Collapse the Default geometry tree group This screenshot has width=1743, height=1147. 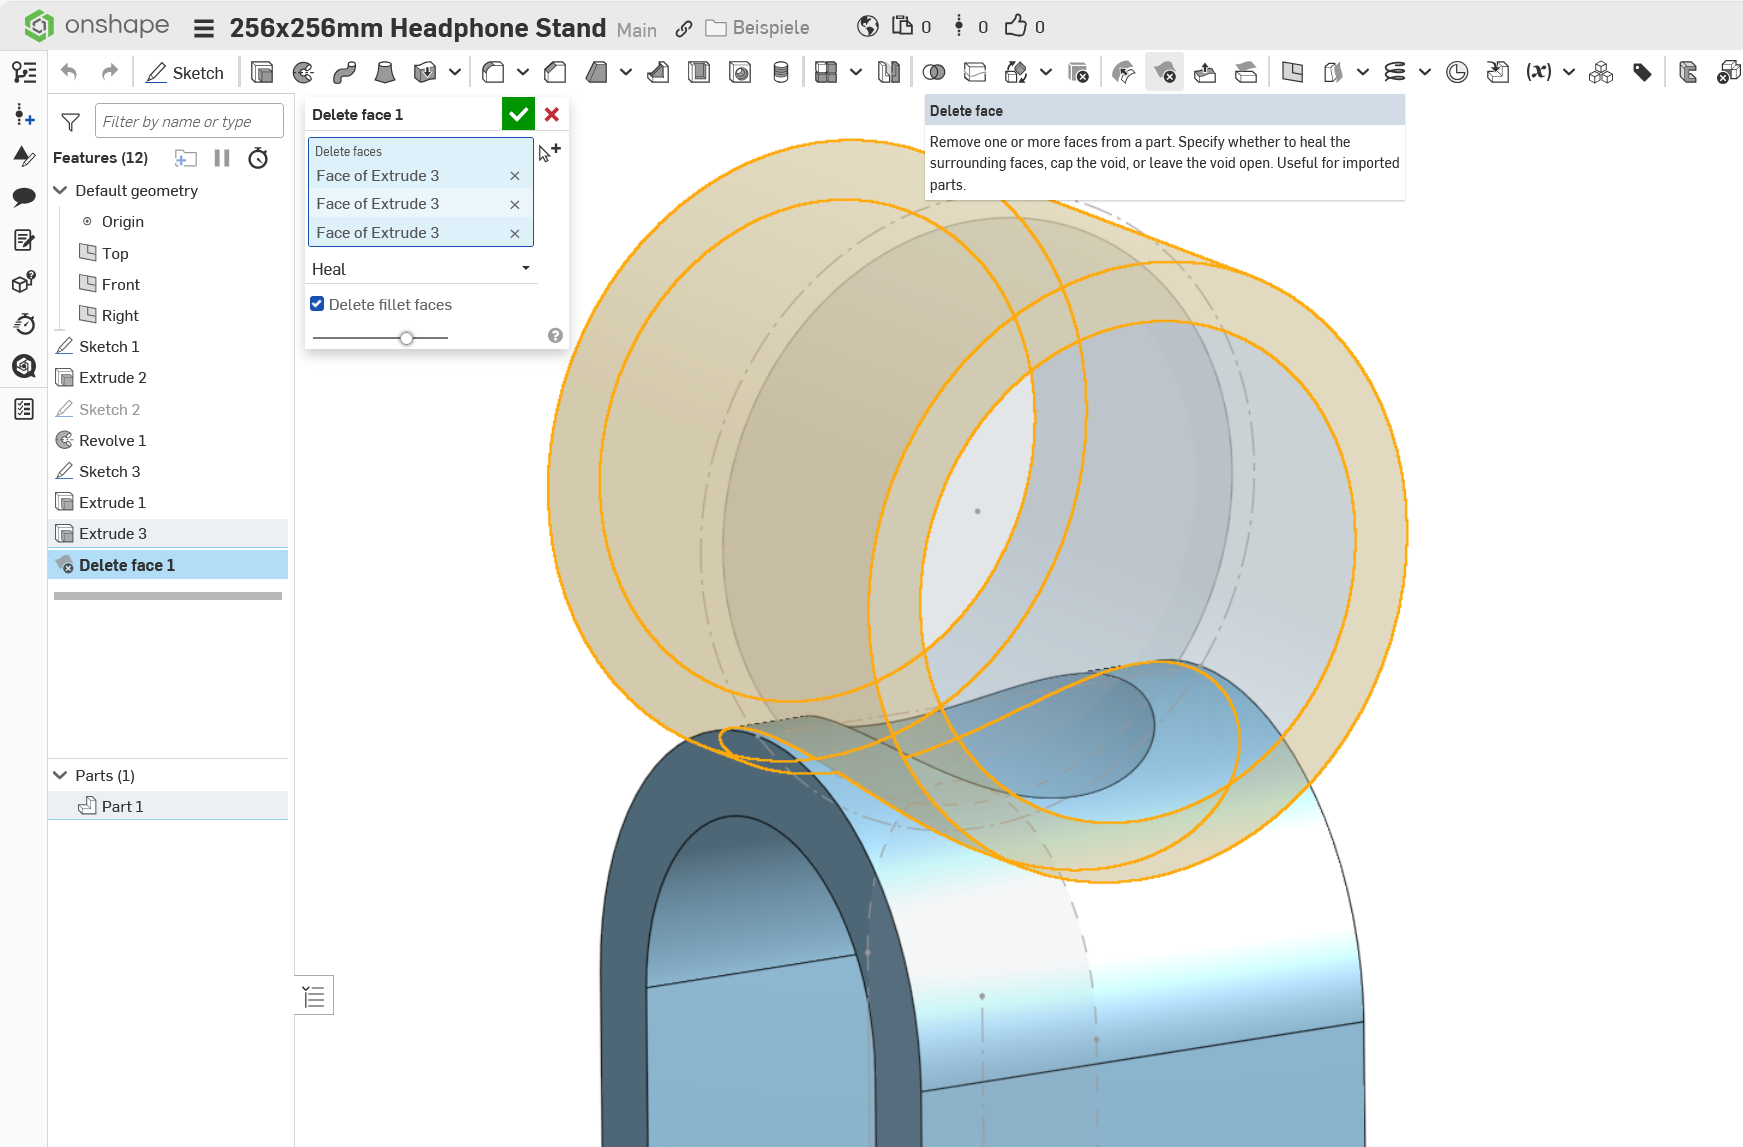tap(60, 190)
